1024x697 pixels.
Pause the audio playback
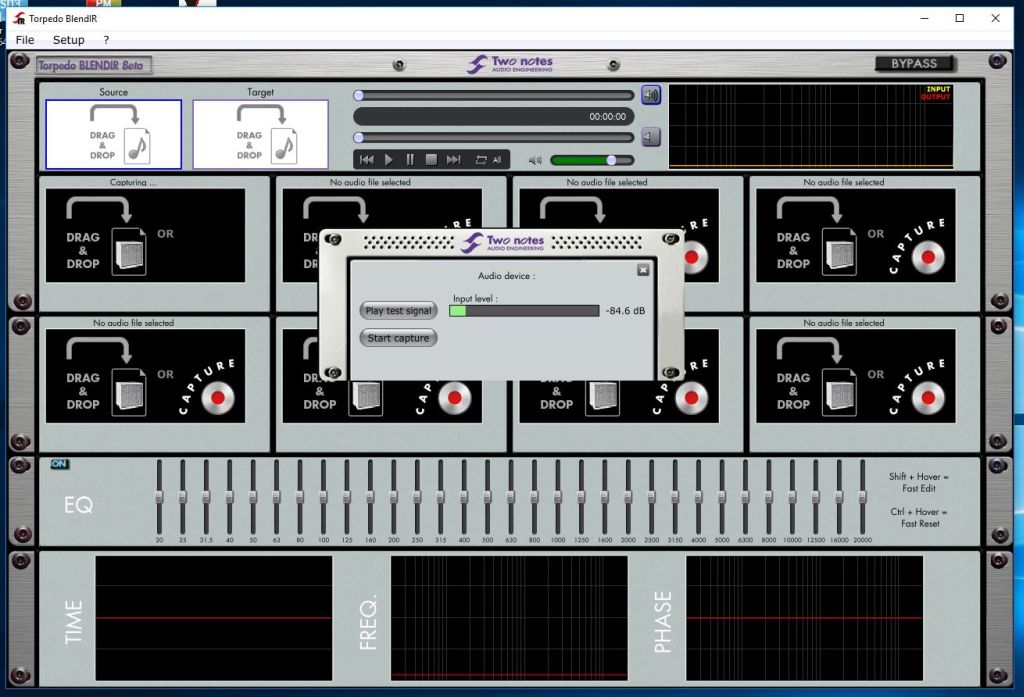tap(410, 159)
